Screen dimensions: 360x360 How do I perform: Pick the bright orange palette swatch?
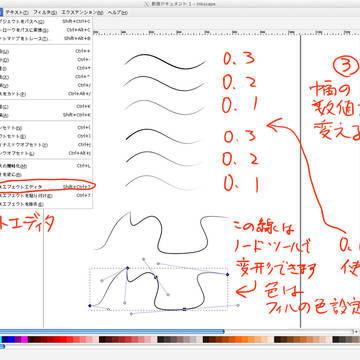tap(240, 340)
